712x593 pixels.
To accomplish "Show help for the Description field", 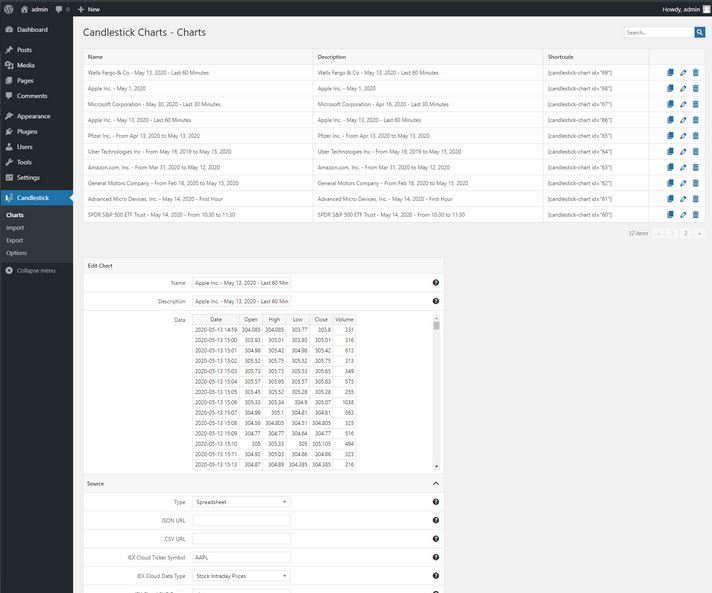I will click(435, 301).
